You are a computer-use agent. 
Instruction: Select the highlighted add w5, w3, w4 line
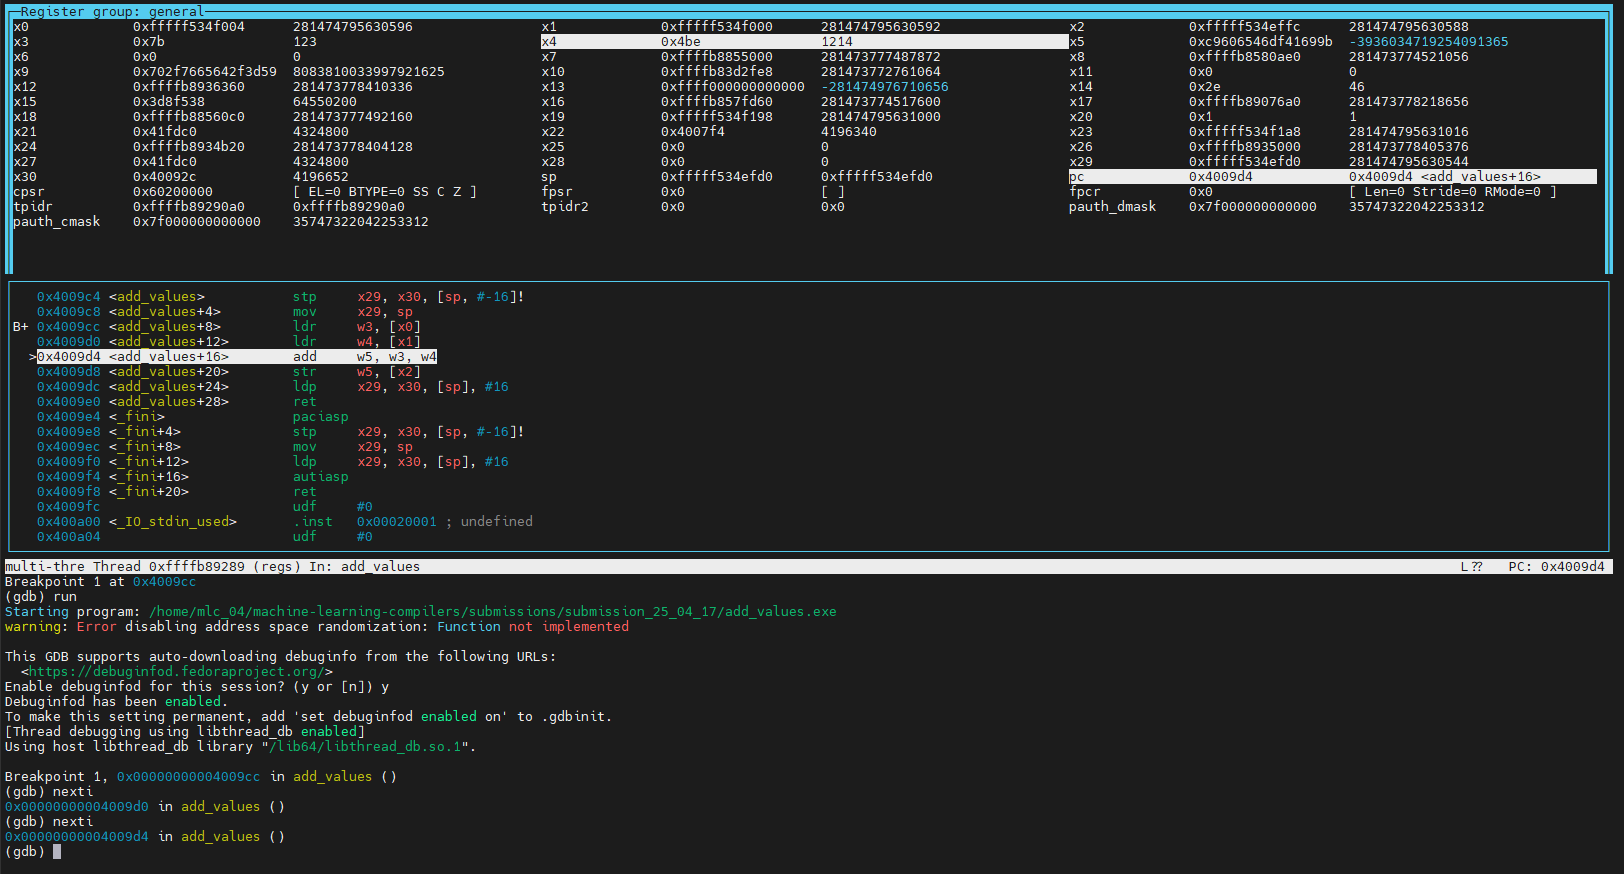(x=237, y=357)
